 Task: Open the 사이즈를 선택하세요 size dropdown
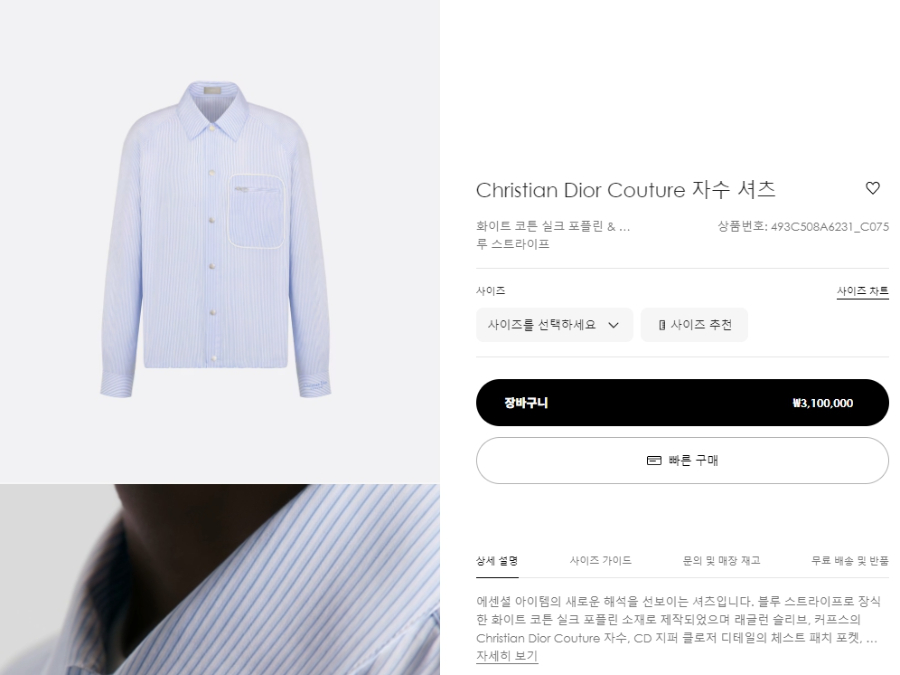pyautogui.click(x=554, y=325)
